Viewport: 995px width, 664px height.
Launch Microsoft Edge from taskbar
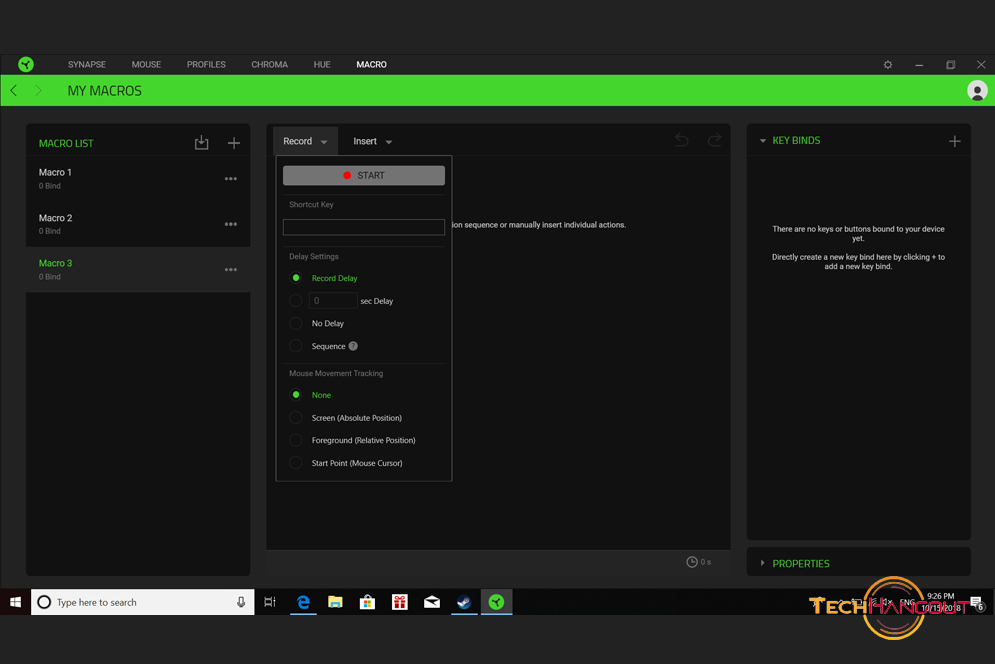[303, 602]
